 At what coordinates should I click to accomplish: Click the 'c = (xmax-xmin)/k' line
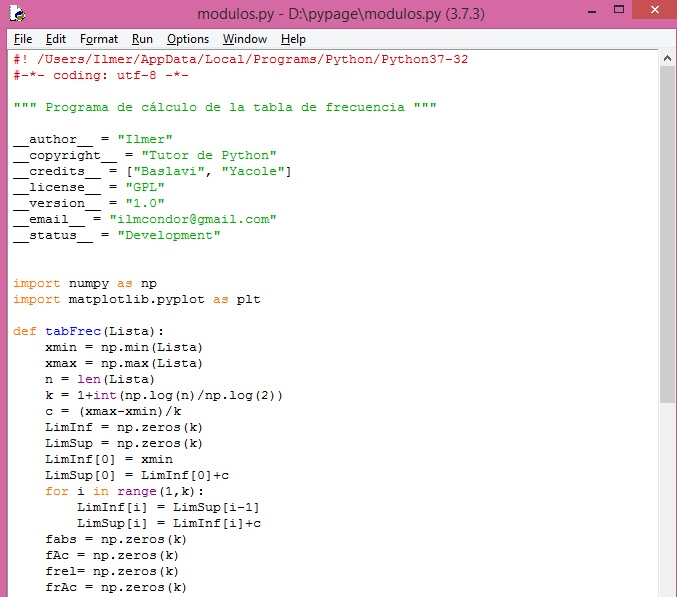point(113,411)
